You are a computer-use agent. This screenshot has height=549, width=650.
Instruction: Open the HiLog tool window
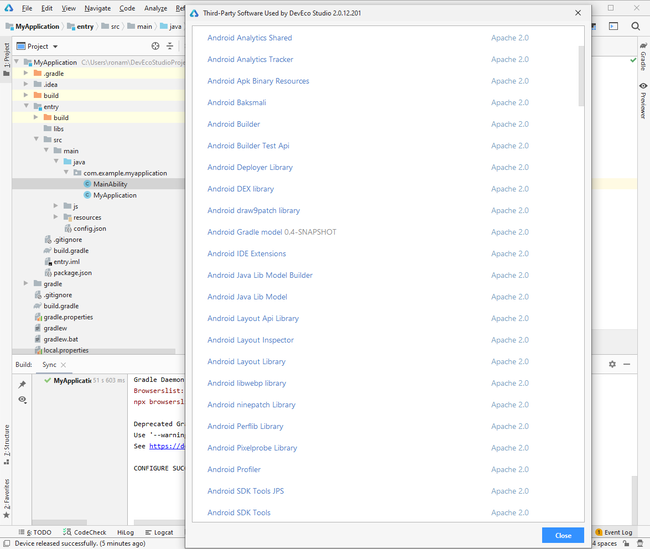[x=125, y=532]
